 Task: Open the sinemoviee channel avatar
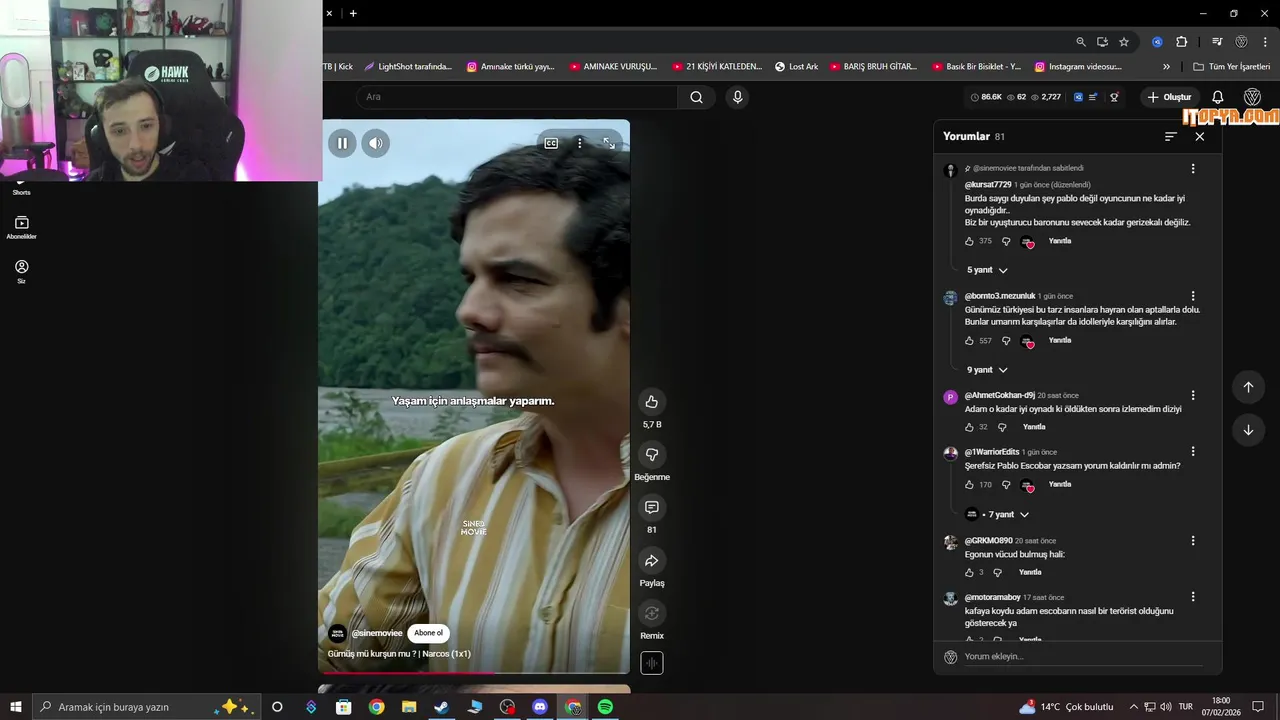[338, 633]
